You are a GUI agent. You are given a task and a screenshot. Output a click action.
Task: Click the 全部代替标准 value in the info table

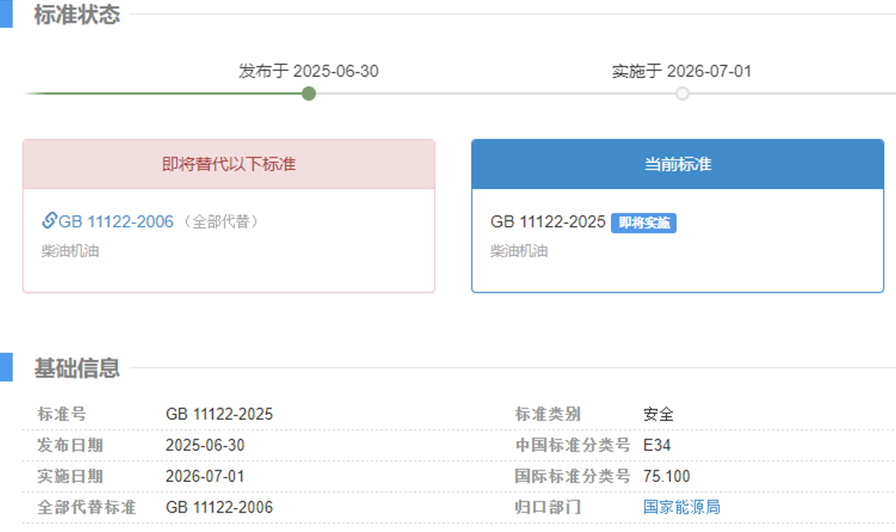coord(219,507)
